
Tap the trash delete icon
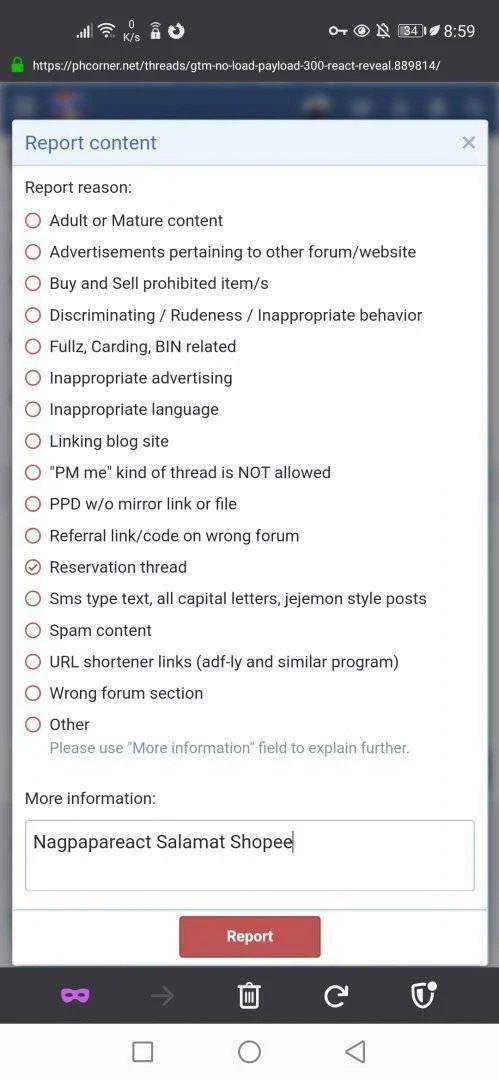(x=249, y=995)
